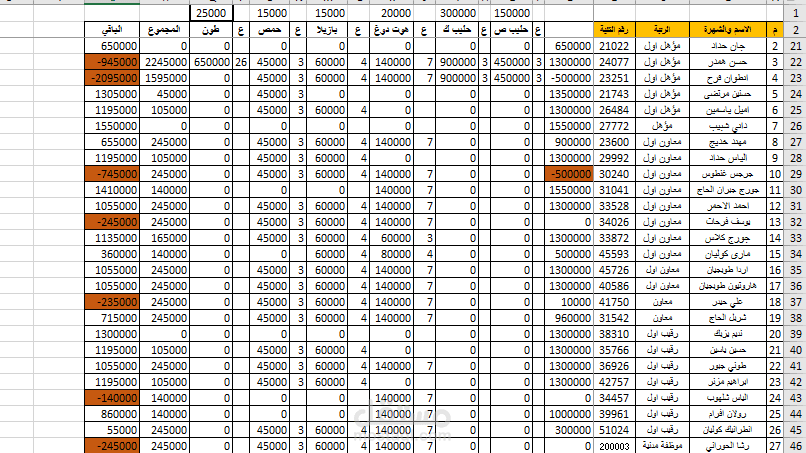Click the بازيلا header cell
The height and width of the screenshot is (453, 806).
[x=326, y=30]
